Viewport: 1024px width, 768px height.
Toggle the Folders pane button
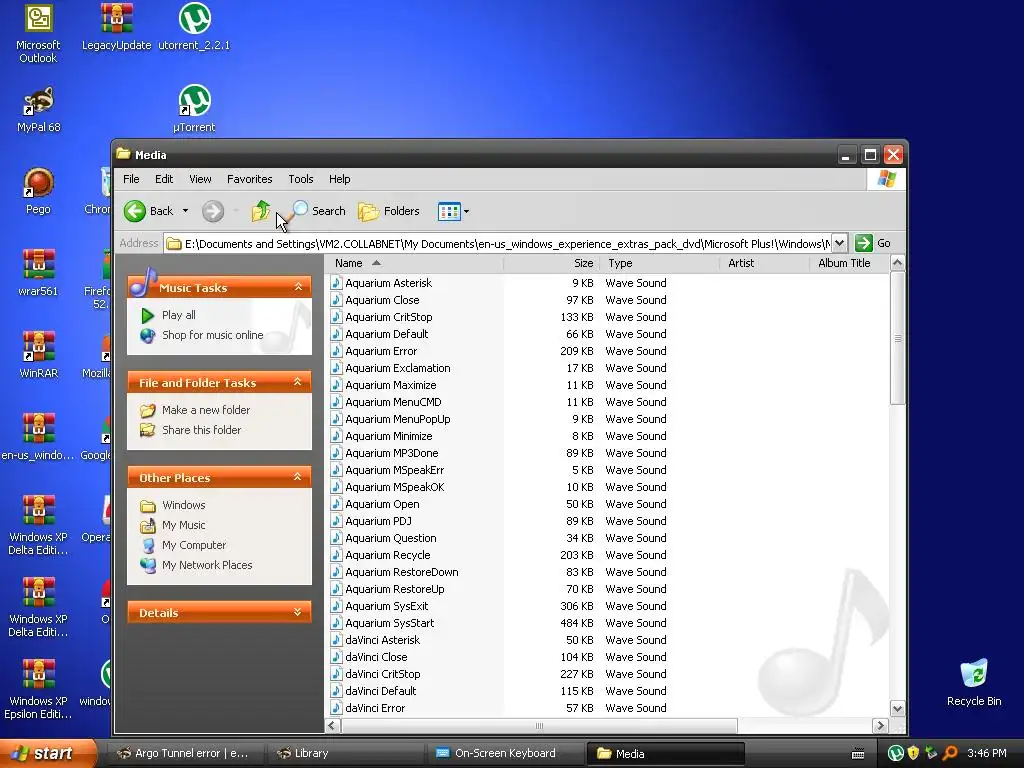tap(389, 211)
